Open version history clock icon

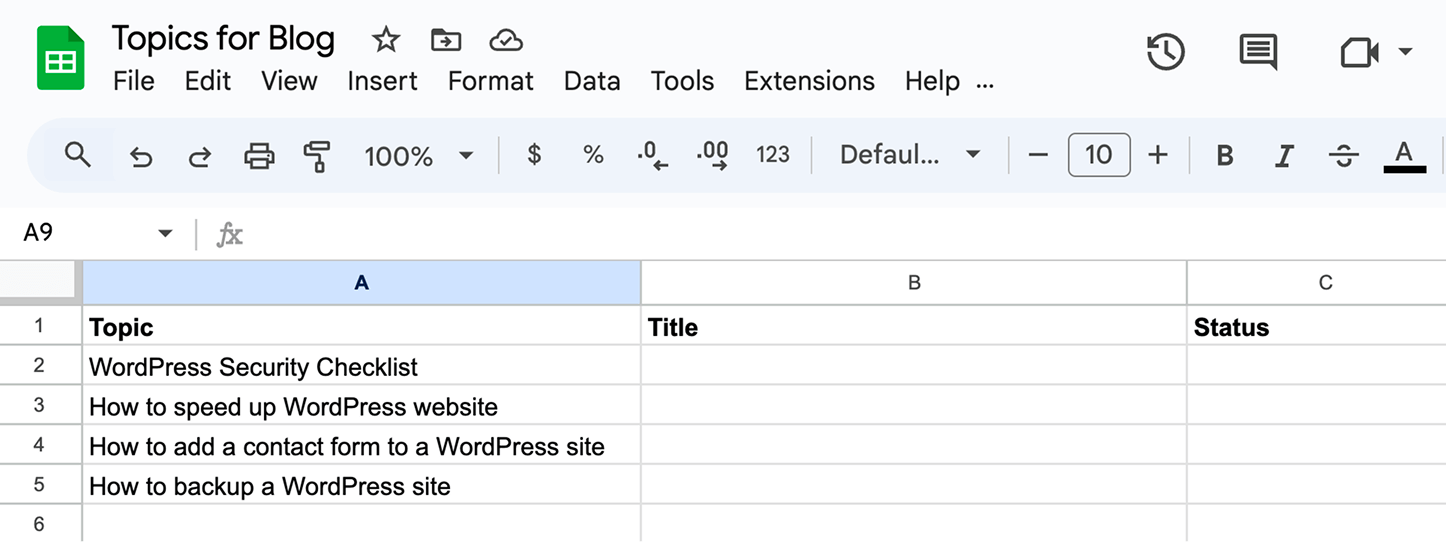pyautogui.click(x=1165, y=51)
